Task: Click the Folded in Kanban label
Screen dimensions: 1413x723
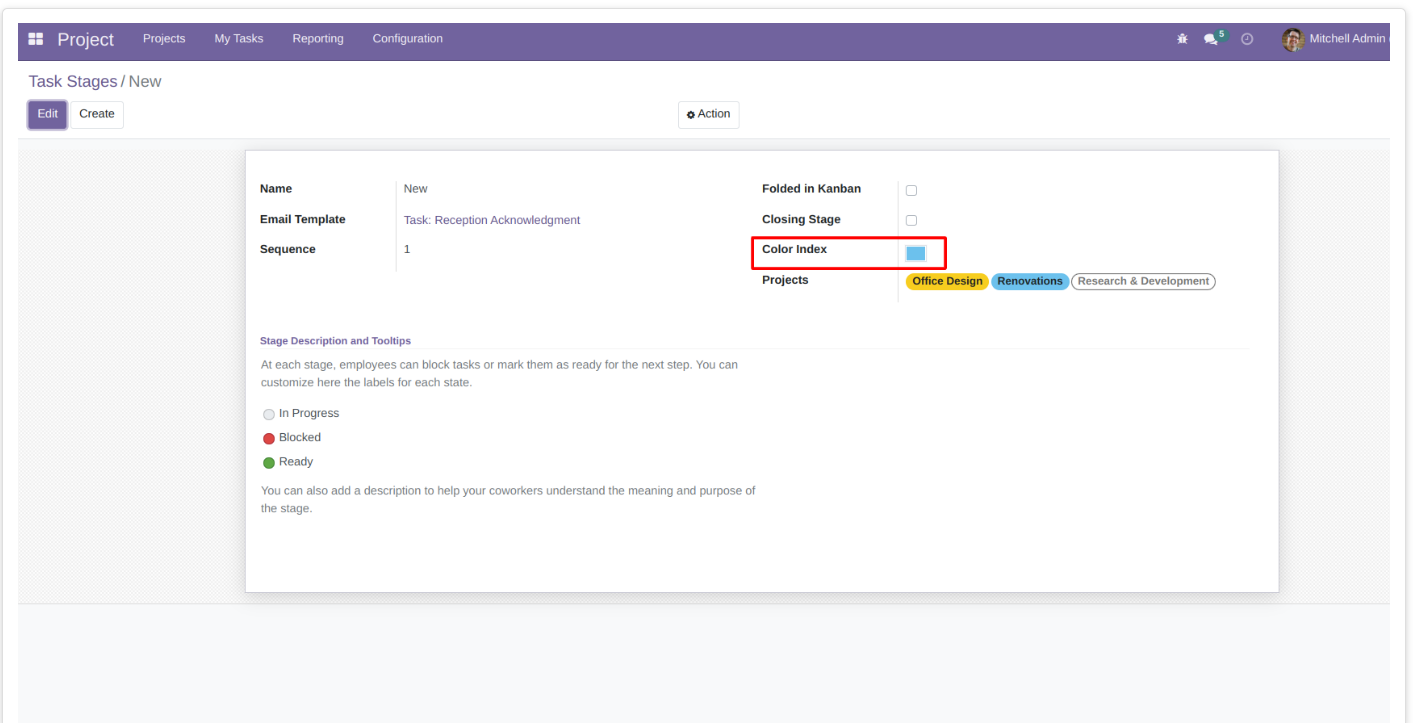Action: point(812,189)
